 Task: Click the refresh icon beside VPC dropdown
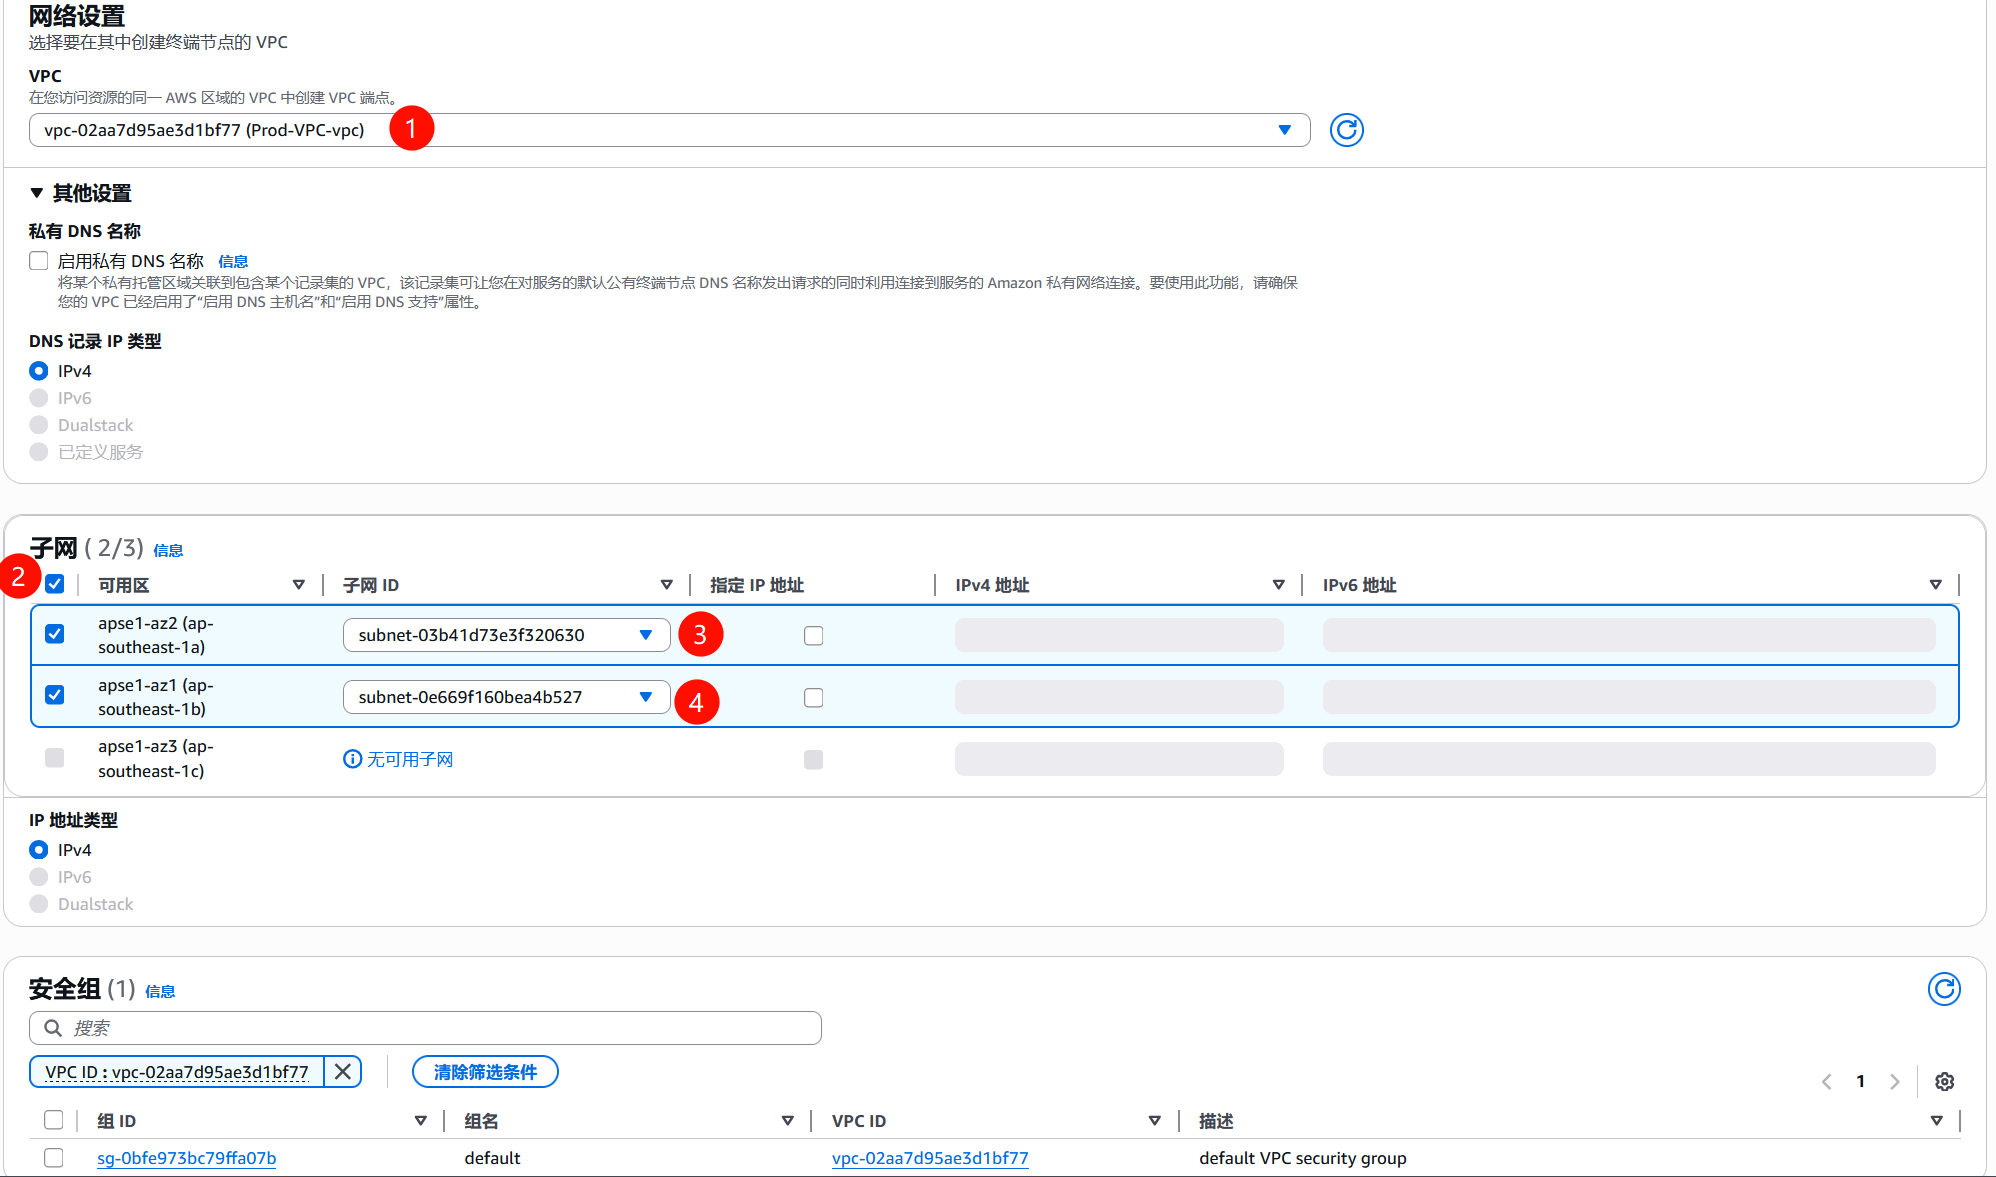click(x=1346, y=130)
